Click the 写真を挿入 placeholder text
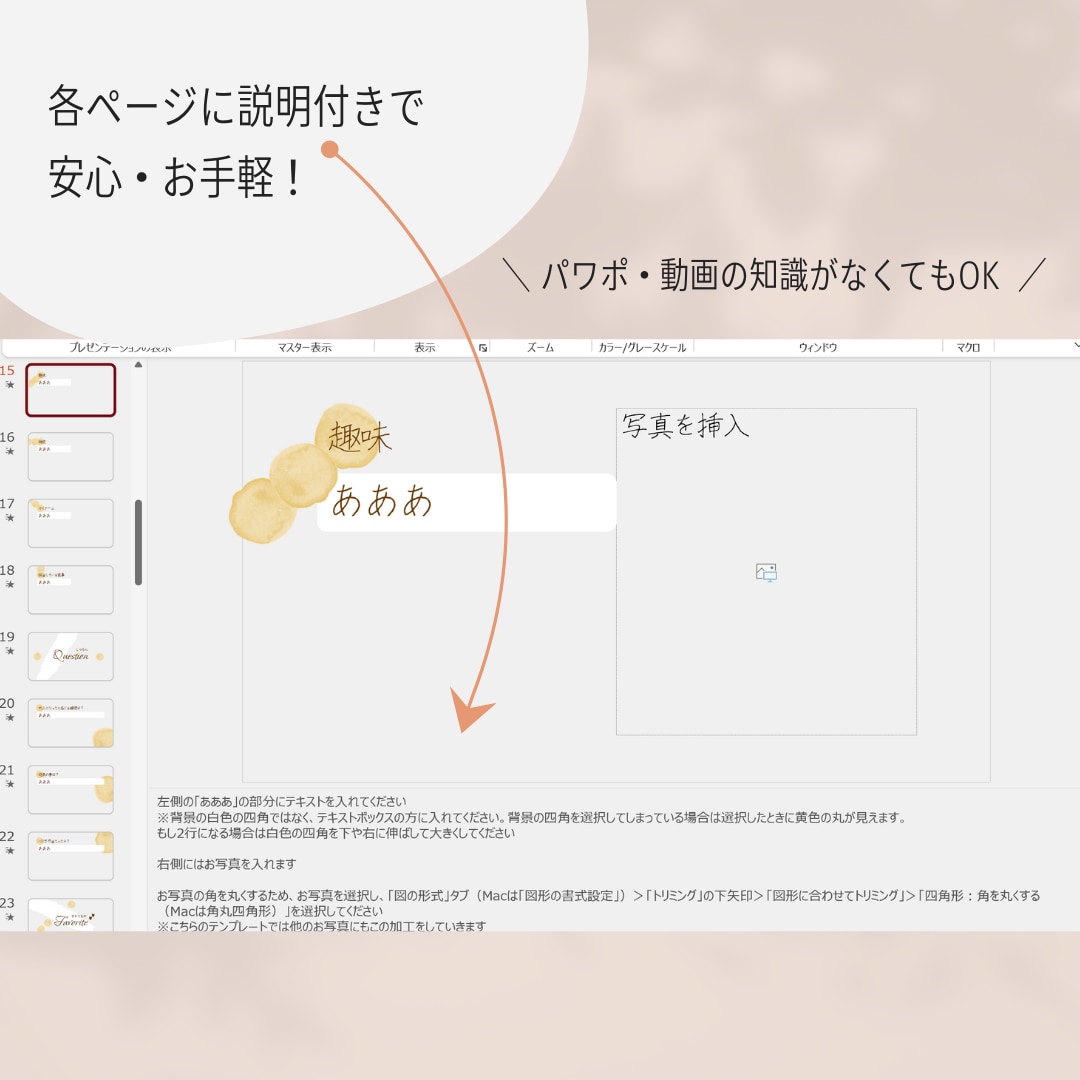 685,426
